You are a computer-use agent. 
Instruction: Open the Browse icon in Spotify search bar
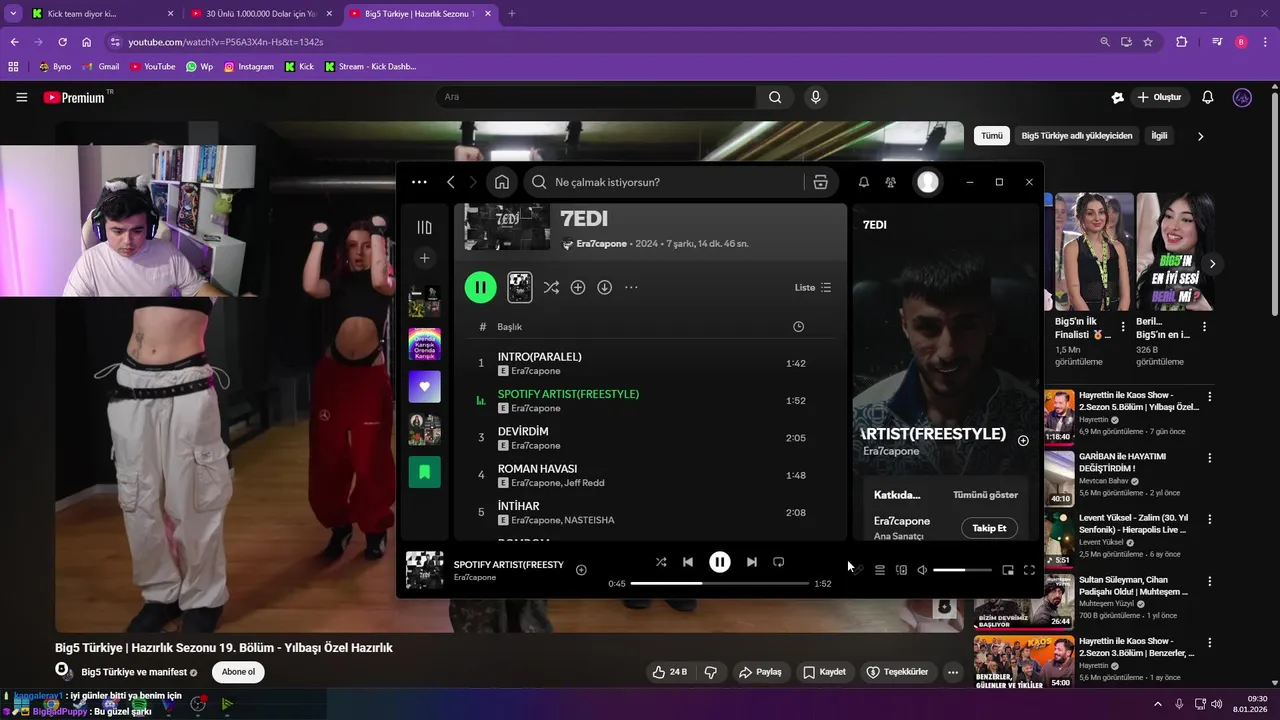coord(820,182)
